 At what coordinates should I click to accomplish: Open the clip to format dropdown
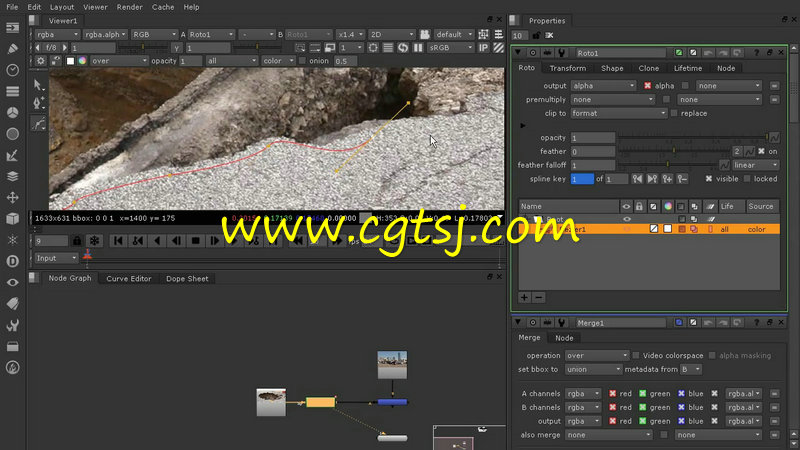618,113
